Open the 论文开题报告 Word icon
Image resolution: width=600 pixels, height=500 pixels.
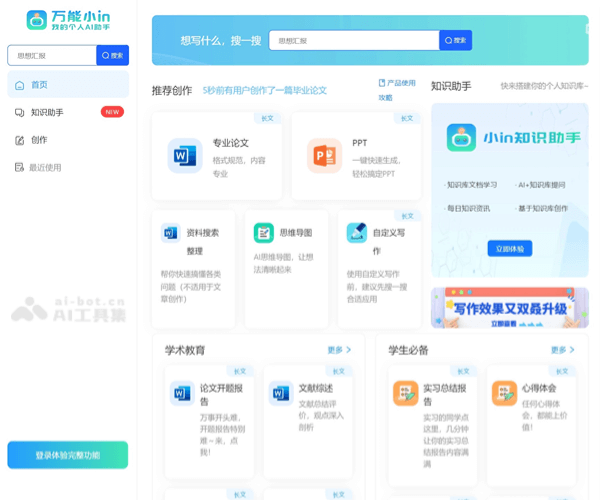pos(181,393)
